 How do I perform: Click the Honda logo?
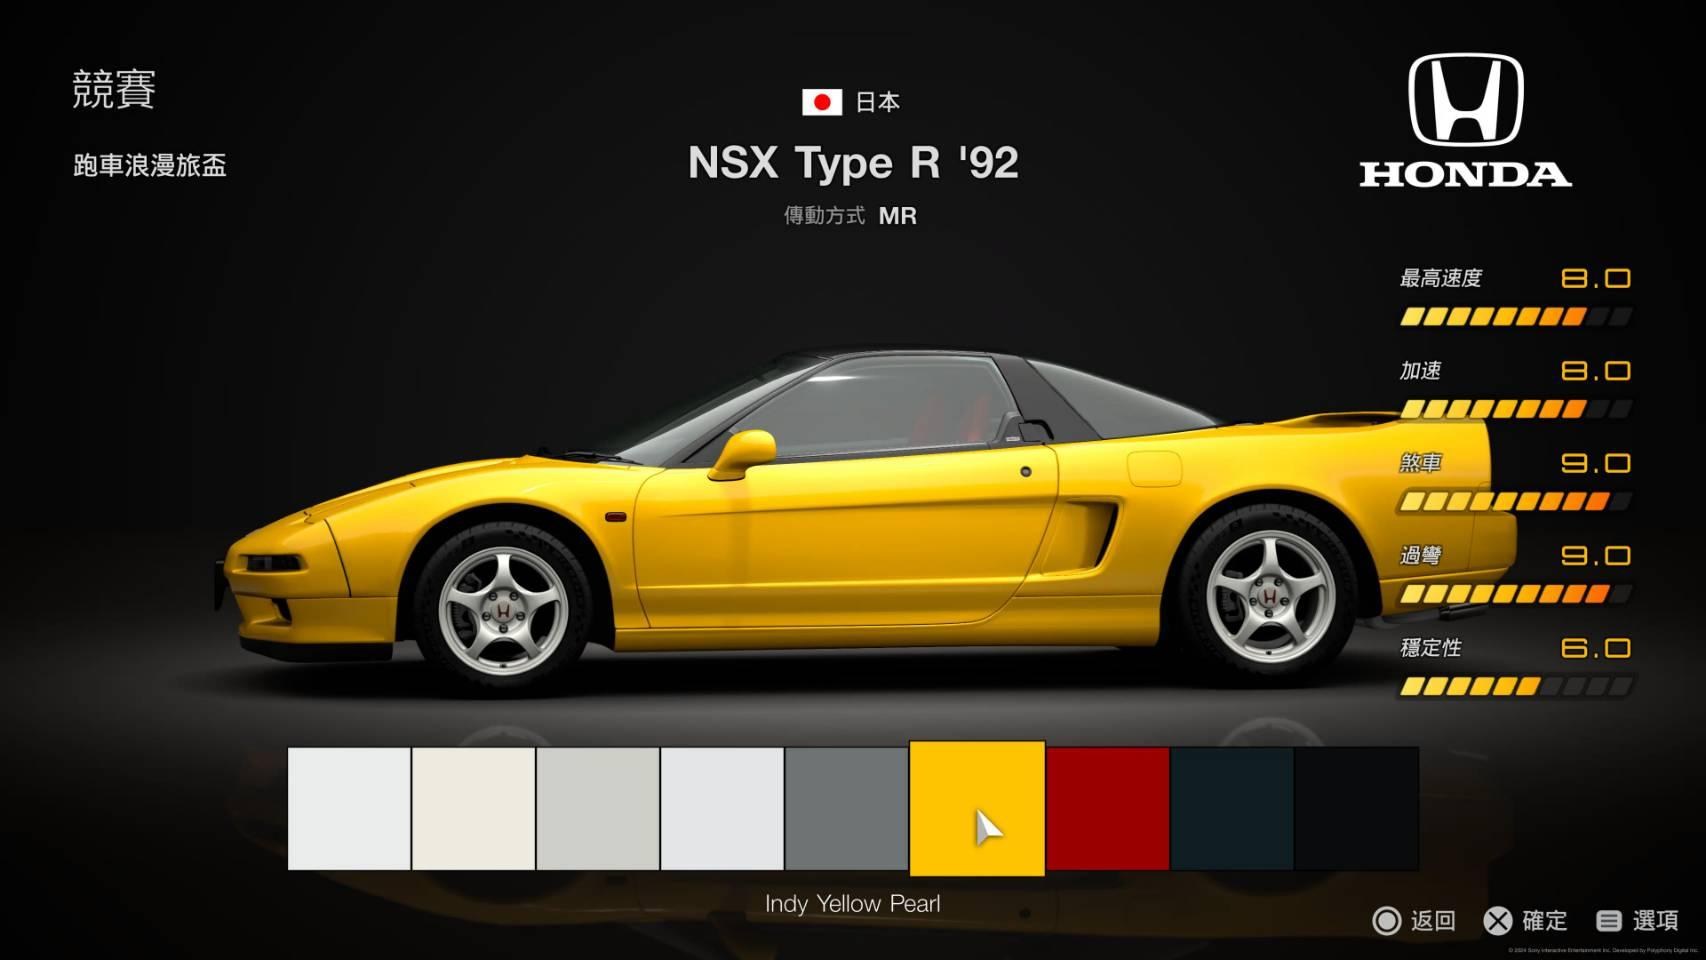(1467, 110)
